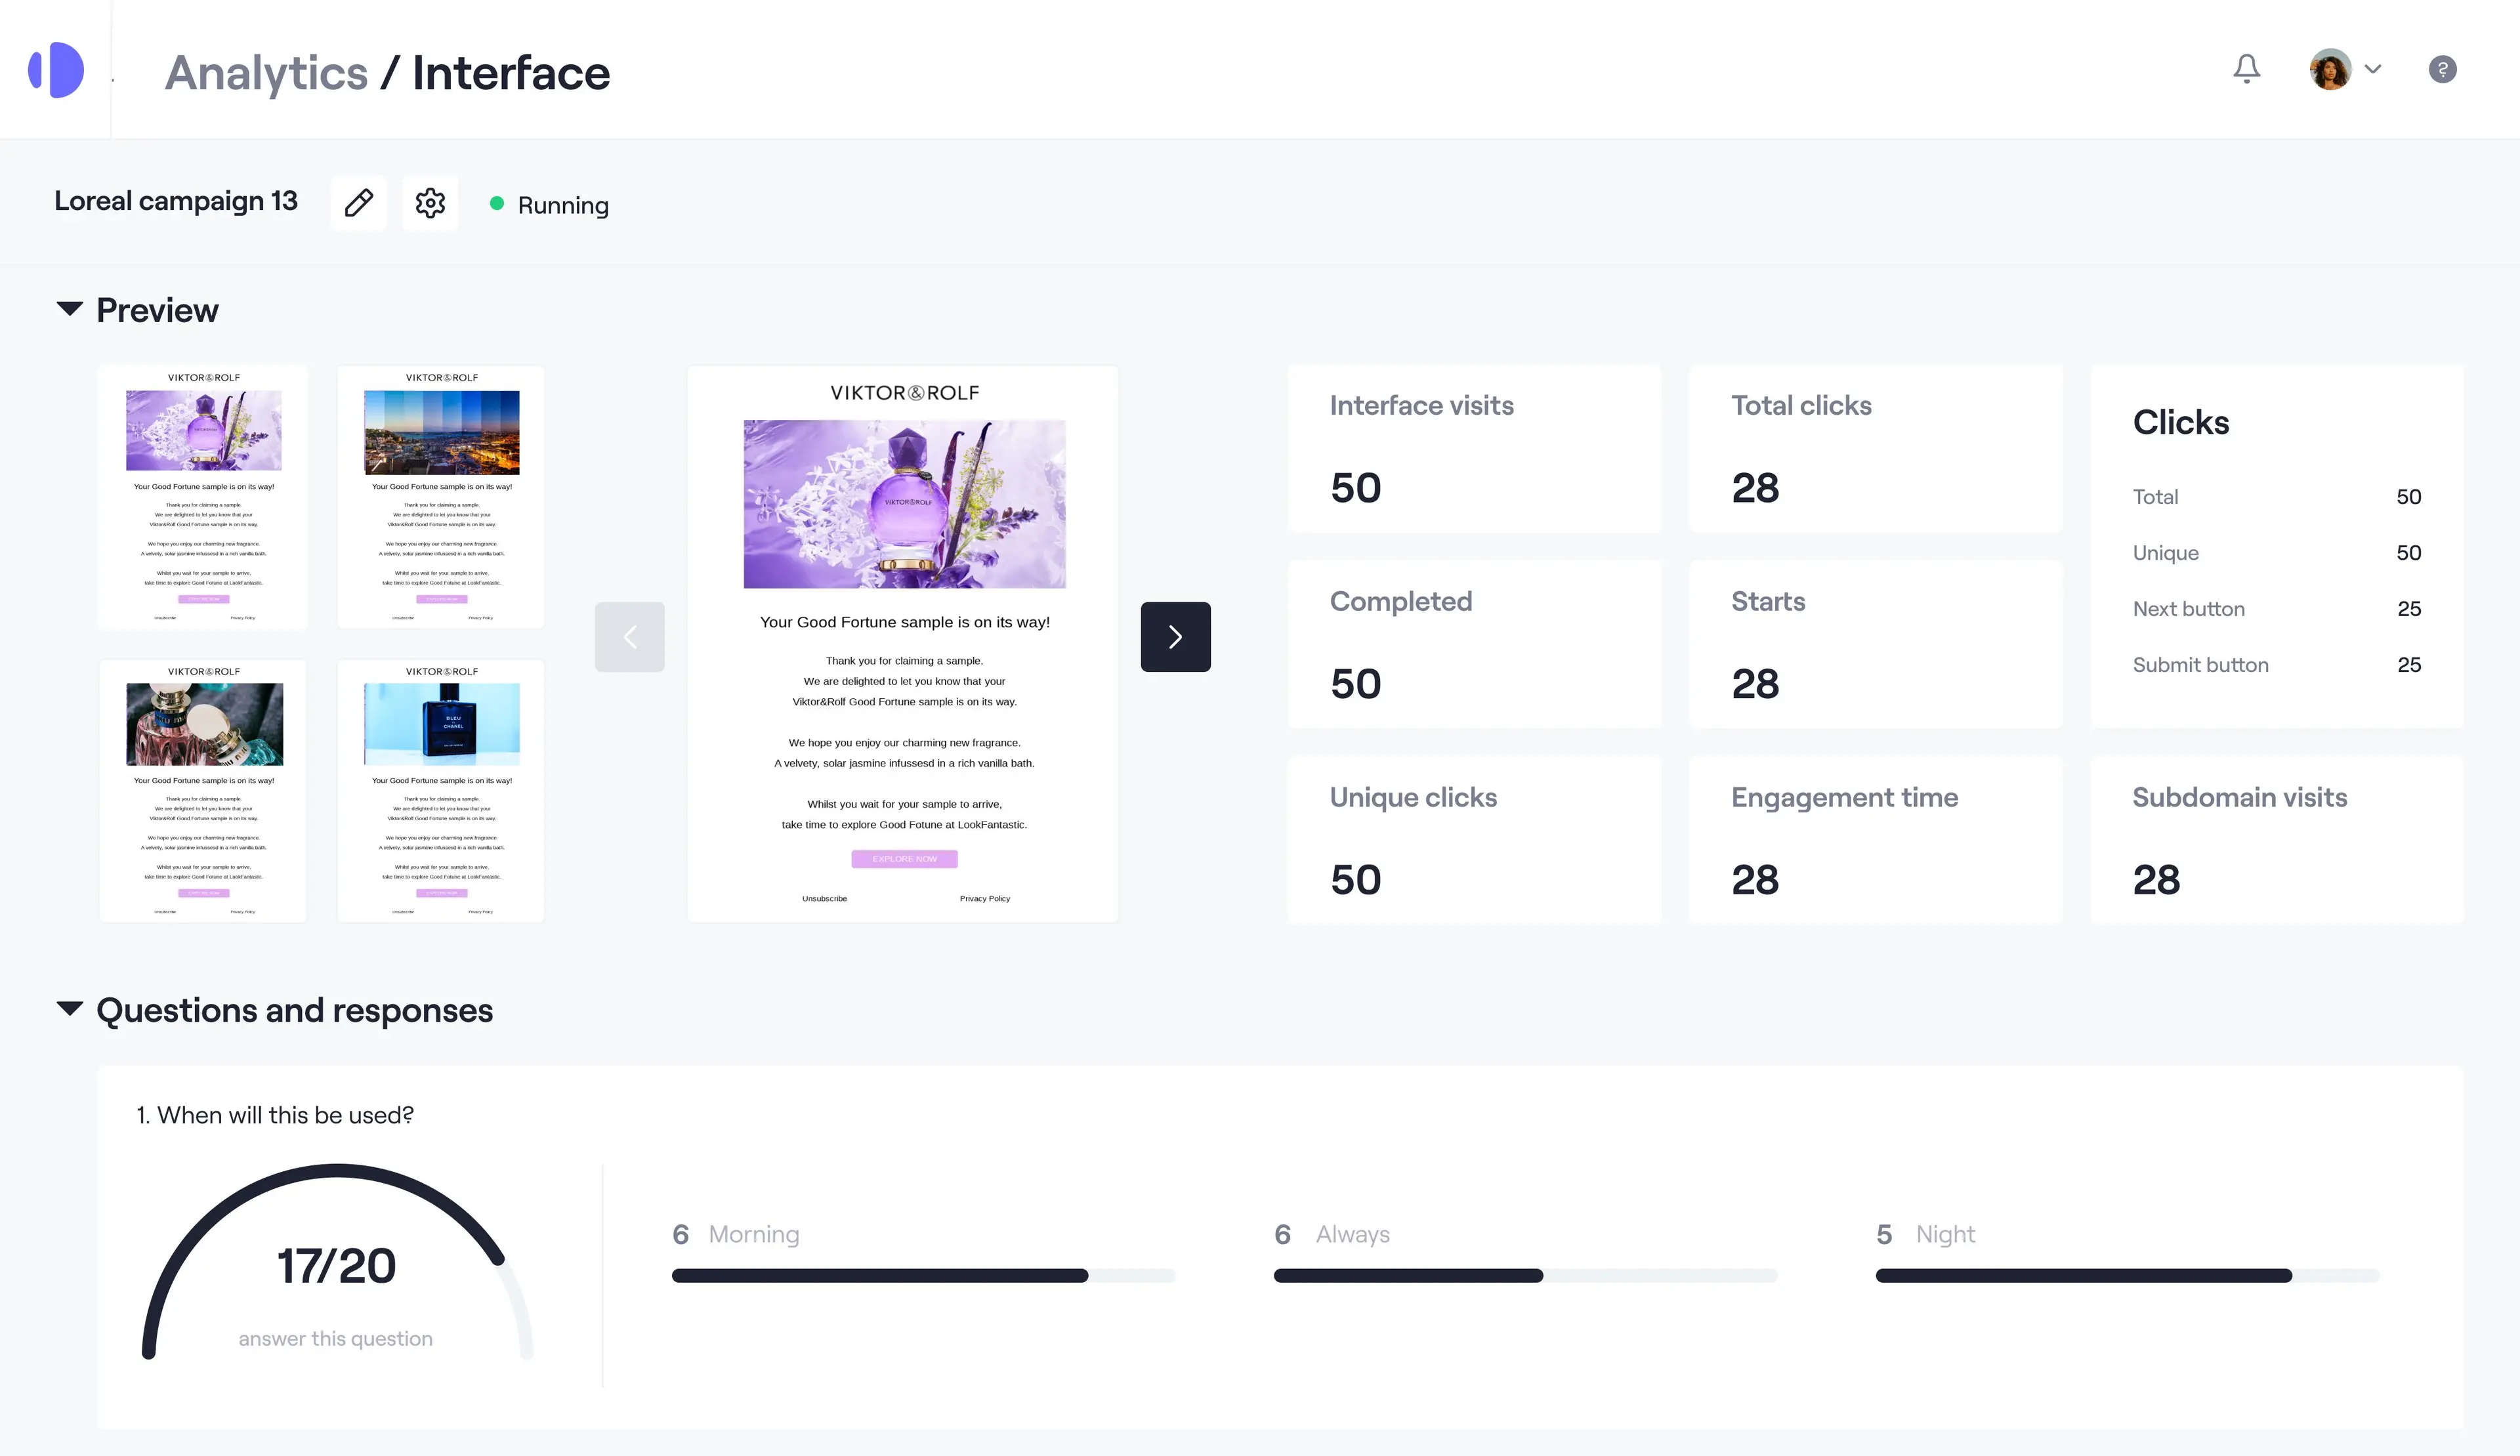Click the Engagement time card
The height and width of the screenshot is (1456, 2520).
tap(1875, 841)
